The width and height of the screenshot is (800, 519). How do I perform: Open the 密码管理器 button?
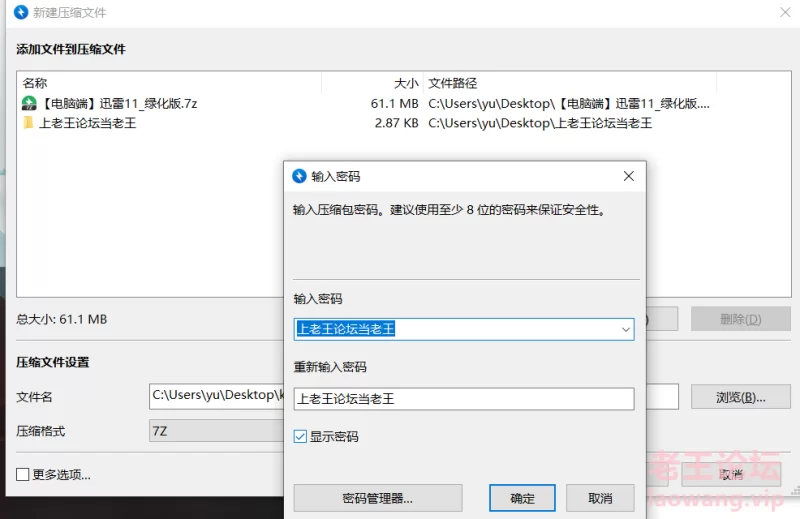(x=378, y=498)
